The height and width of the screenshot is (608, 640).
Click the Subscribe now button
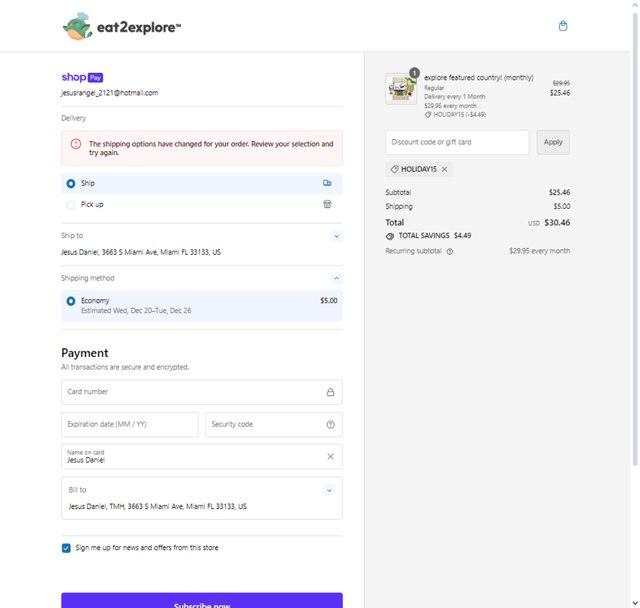(x=202, y=601)
